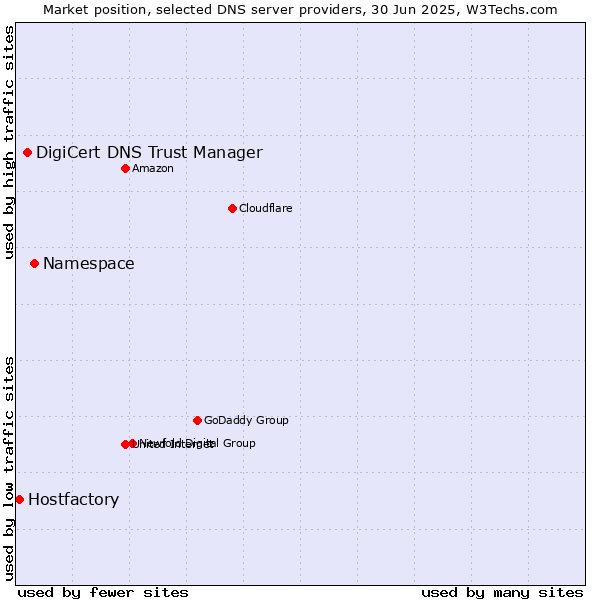
Task: Click the 'Amazon' label text
Action: tap(153, 169)
